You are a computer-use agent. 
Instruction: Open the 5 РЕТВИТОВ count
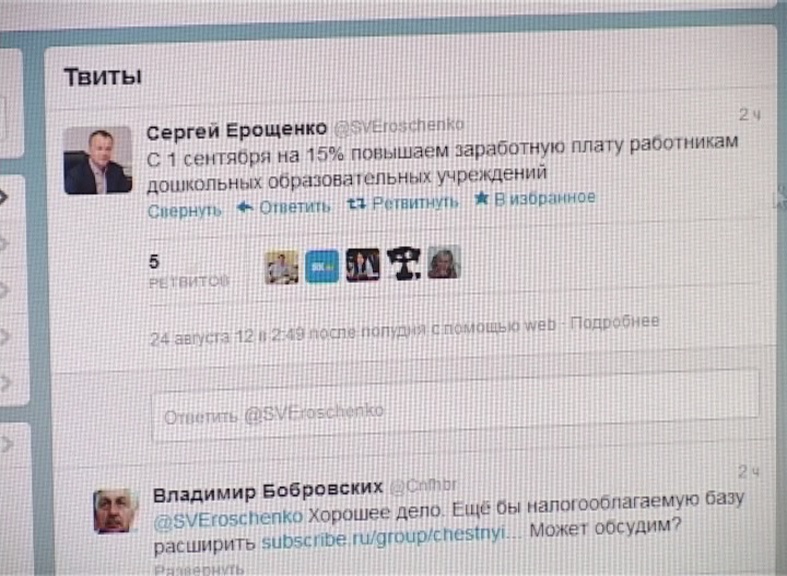188,271
